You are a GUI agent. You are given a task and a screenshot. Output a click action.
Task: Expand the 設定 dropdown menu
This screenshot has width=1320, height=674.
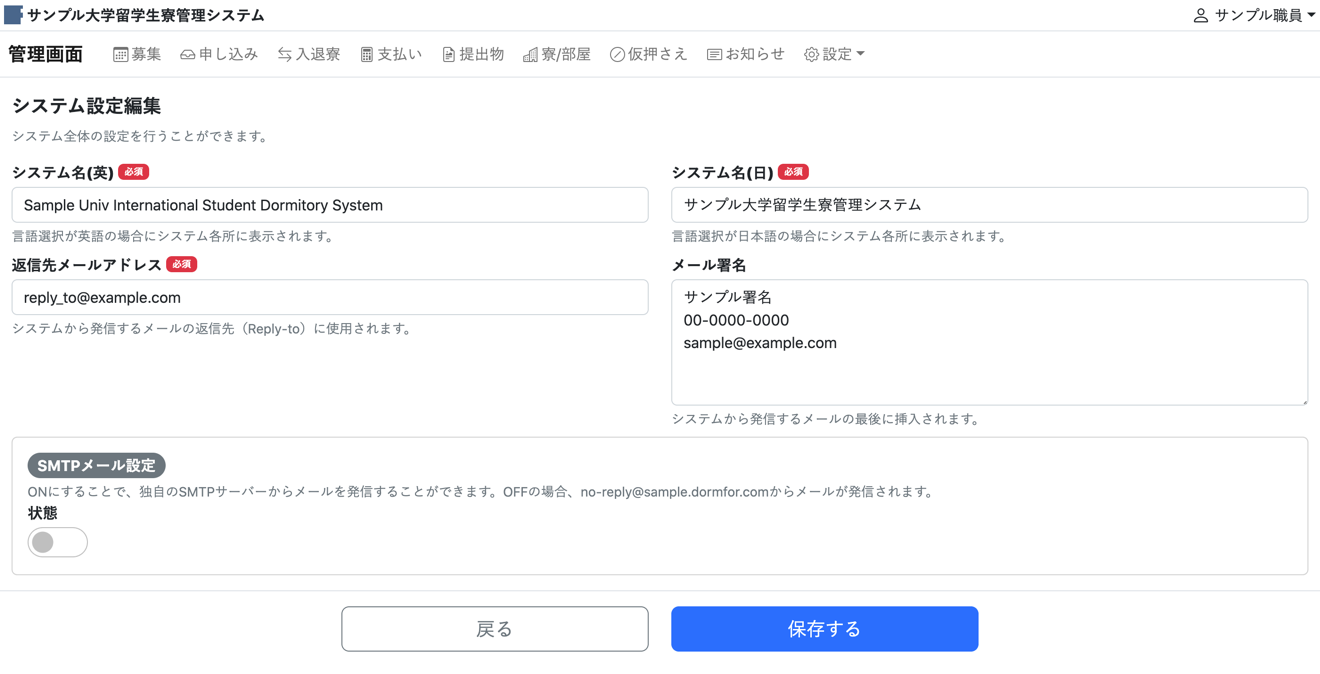tap(834, 55)
